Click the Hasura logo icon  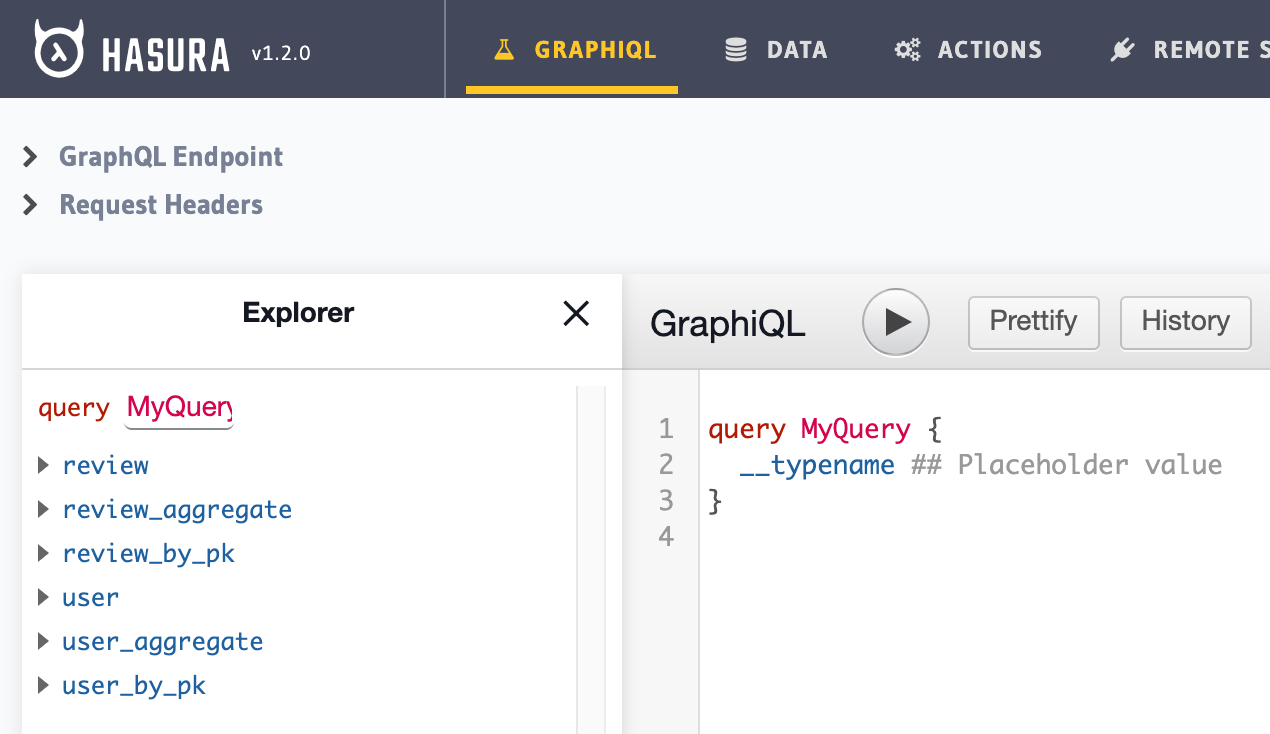coord(60,49)
